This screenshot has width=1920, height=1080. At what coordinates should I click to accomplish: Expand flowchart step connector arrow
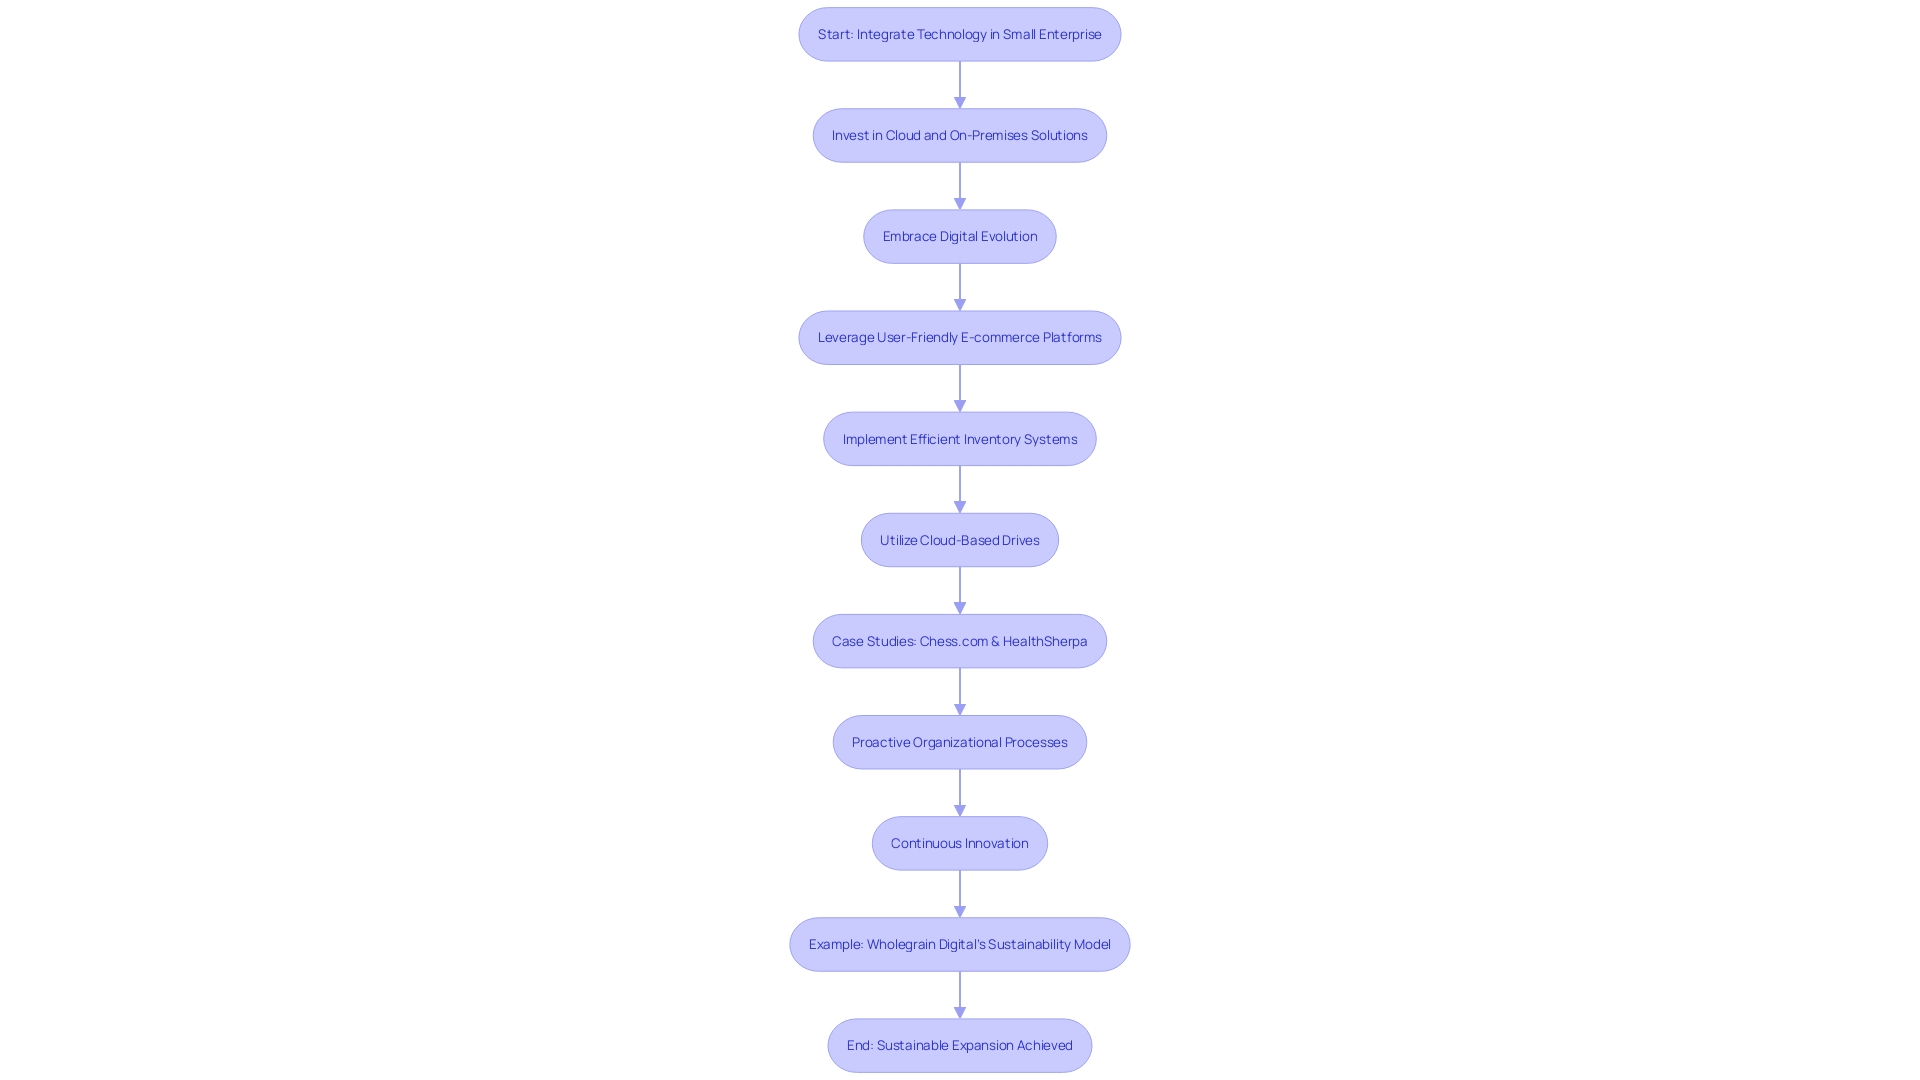(x=959, y=84)
